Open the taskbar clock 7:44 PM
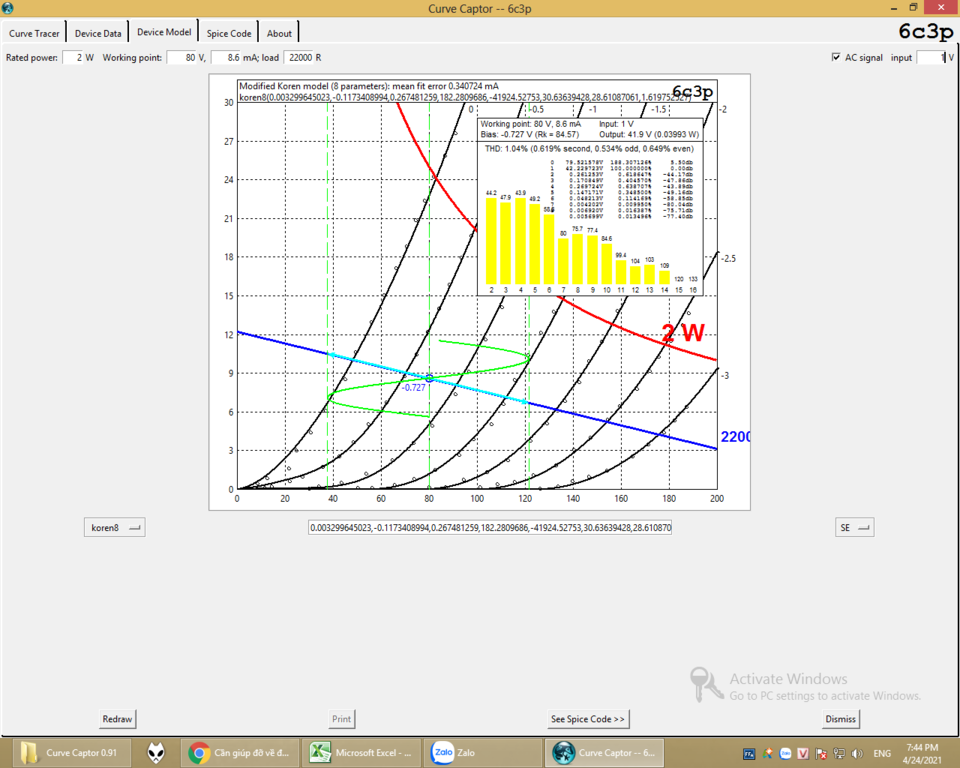 [x=922, y=753]
